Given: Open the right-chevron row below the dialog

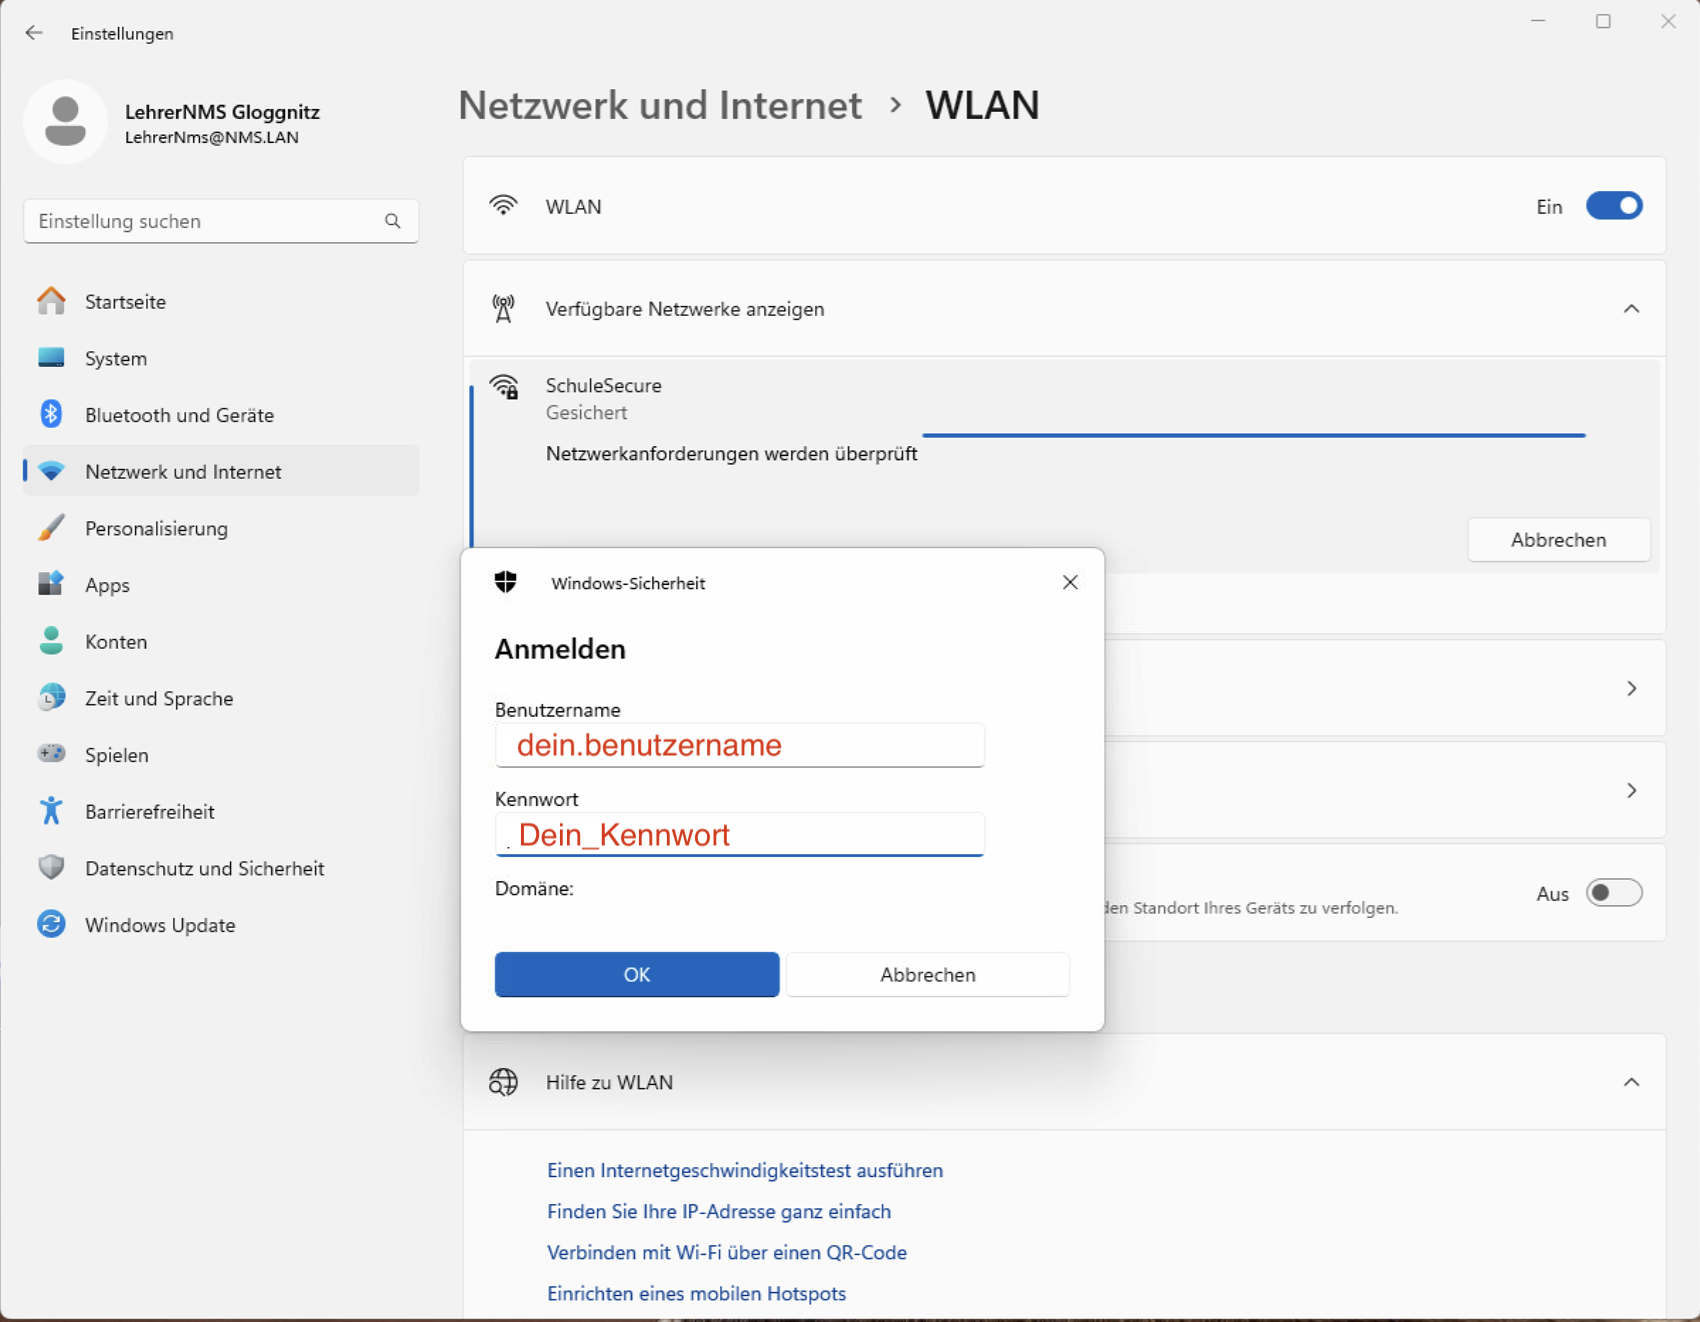Looking at the screenshot, I should (1632, 688).
